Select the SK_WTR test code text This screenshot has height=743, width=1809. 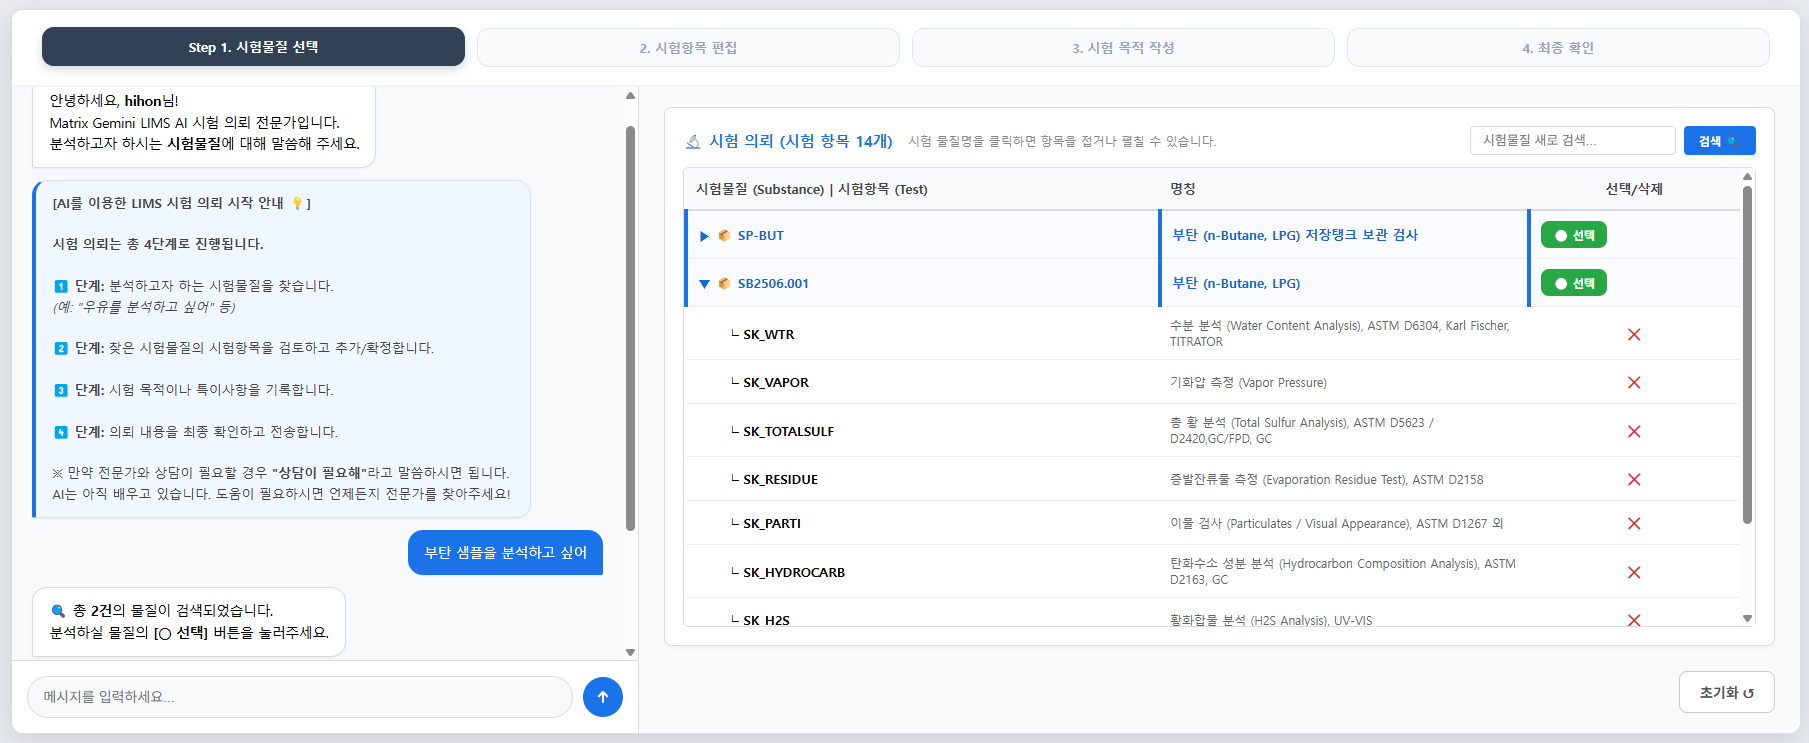769,335
